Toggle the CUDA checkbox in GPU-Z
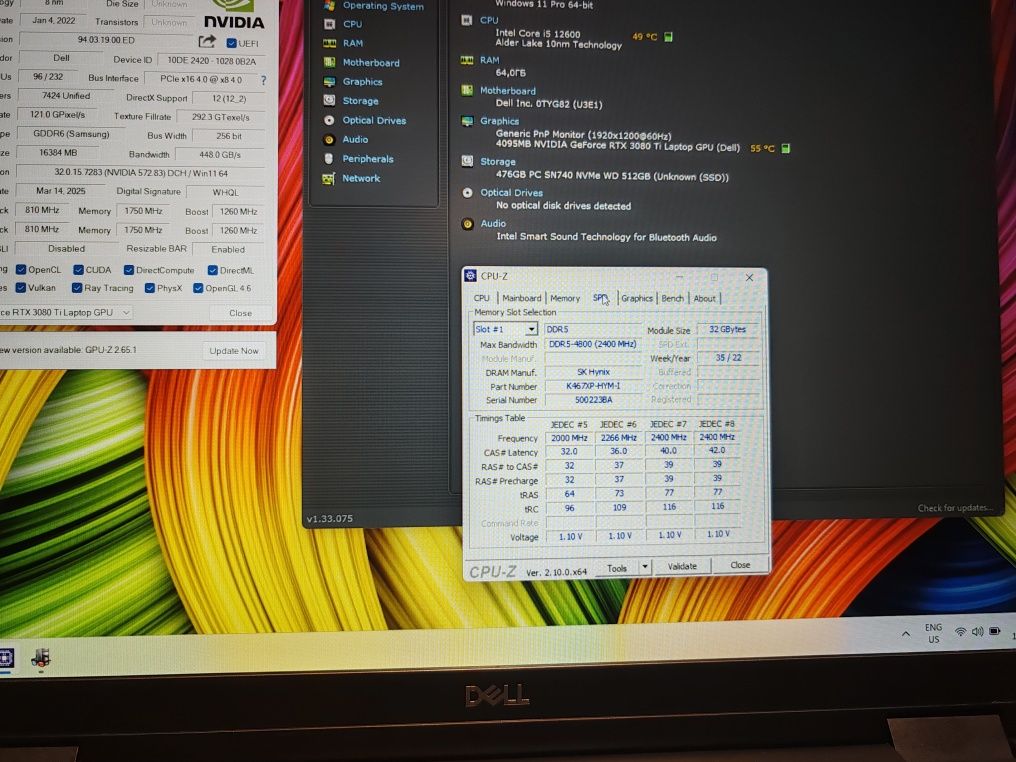Viewport: 1016px width, 762px height. click(78, 270)
